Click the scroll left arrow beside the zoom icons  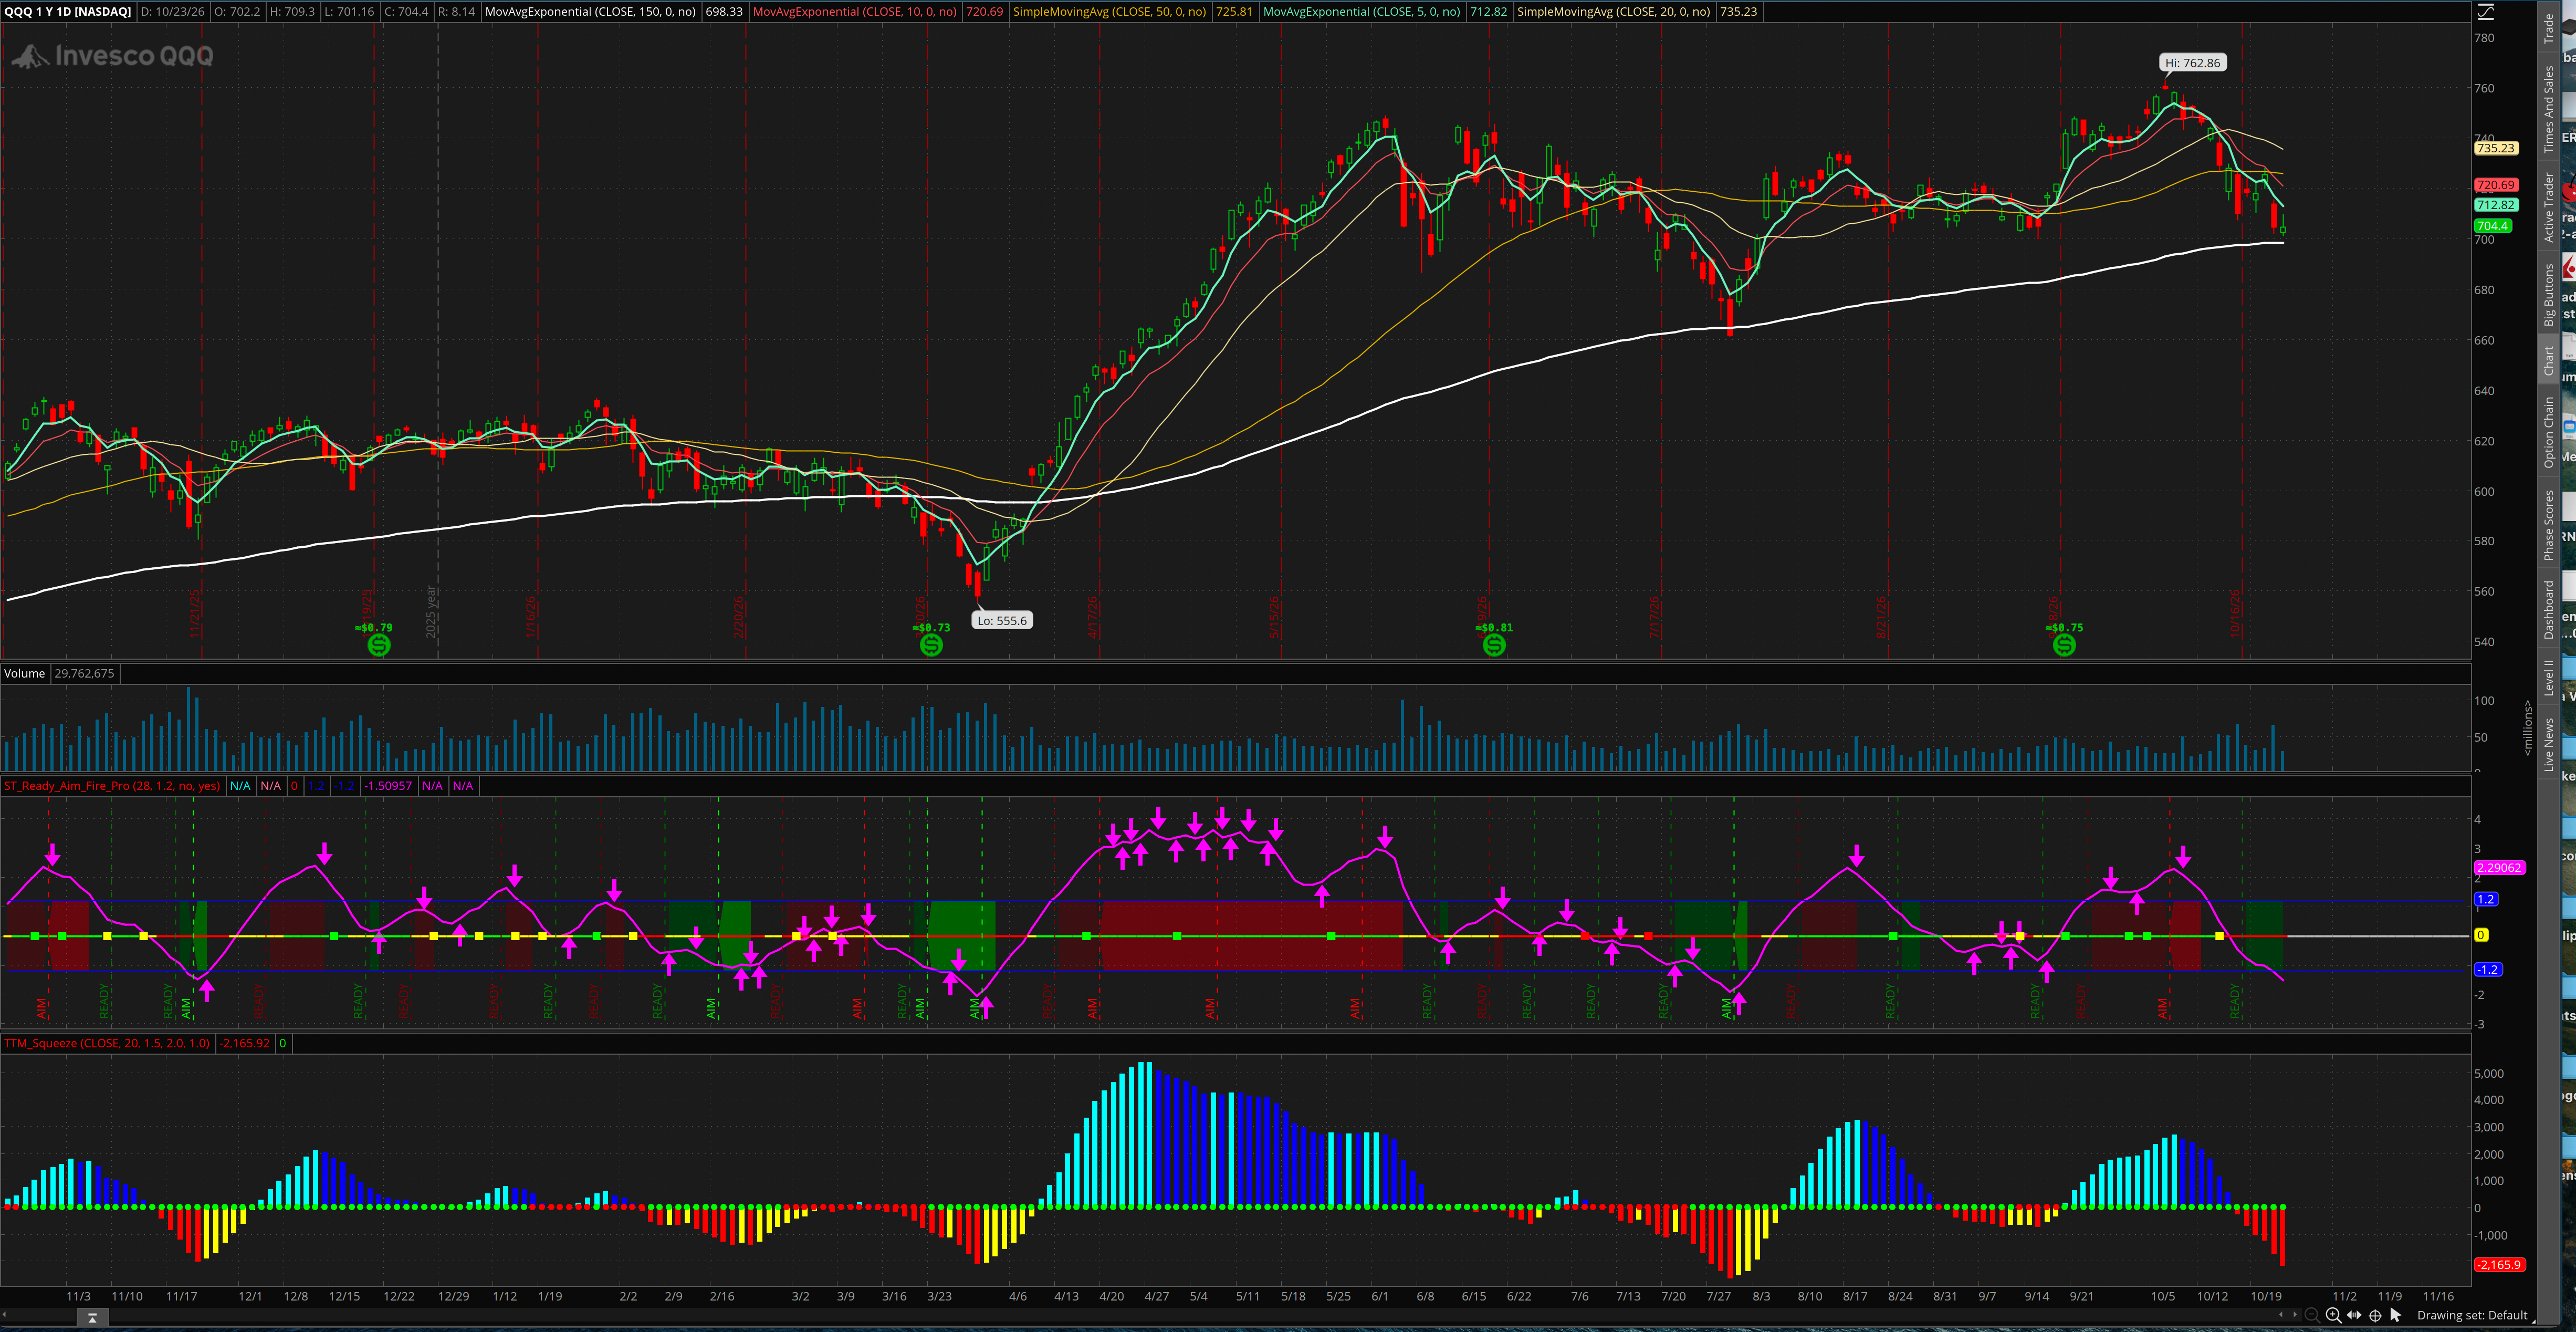pyautogui.click(x=2281, y=1315)
